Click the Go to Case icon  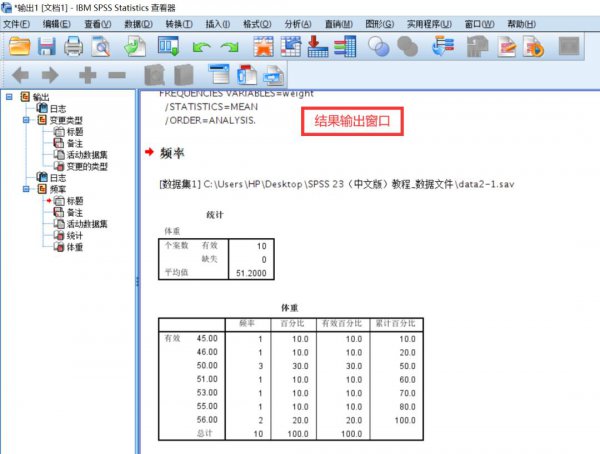click(291, 46)
